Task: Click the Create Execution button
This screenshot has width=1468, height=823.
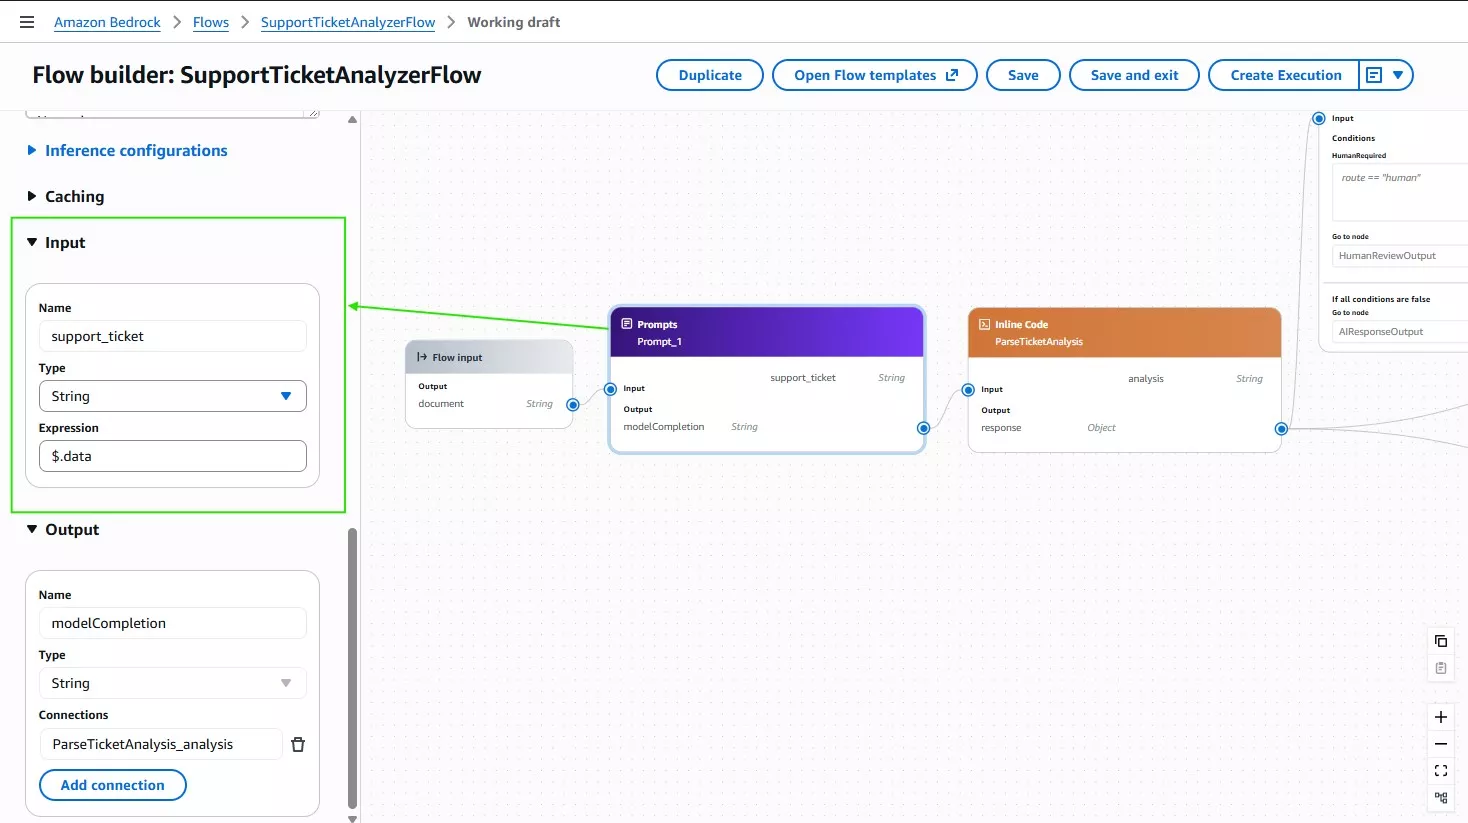Action: (x=1285, y=75)
